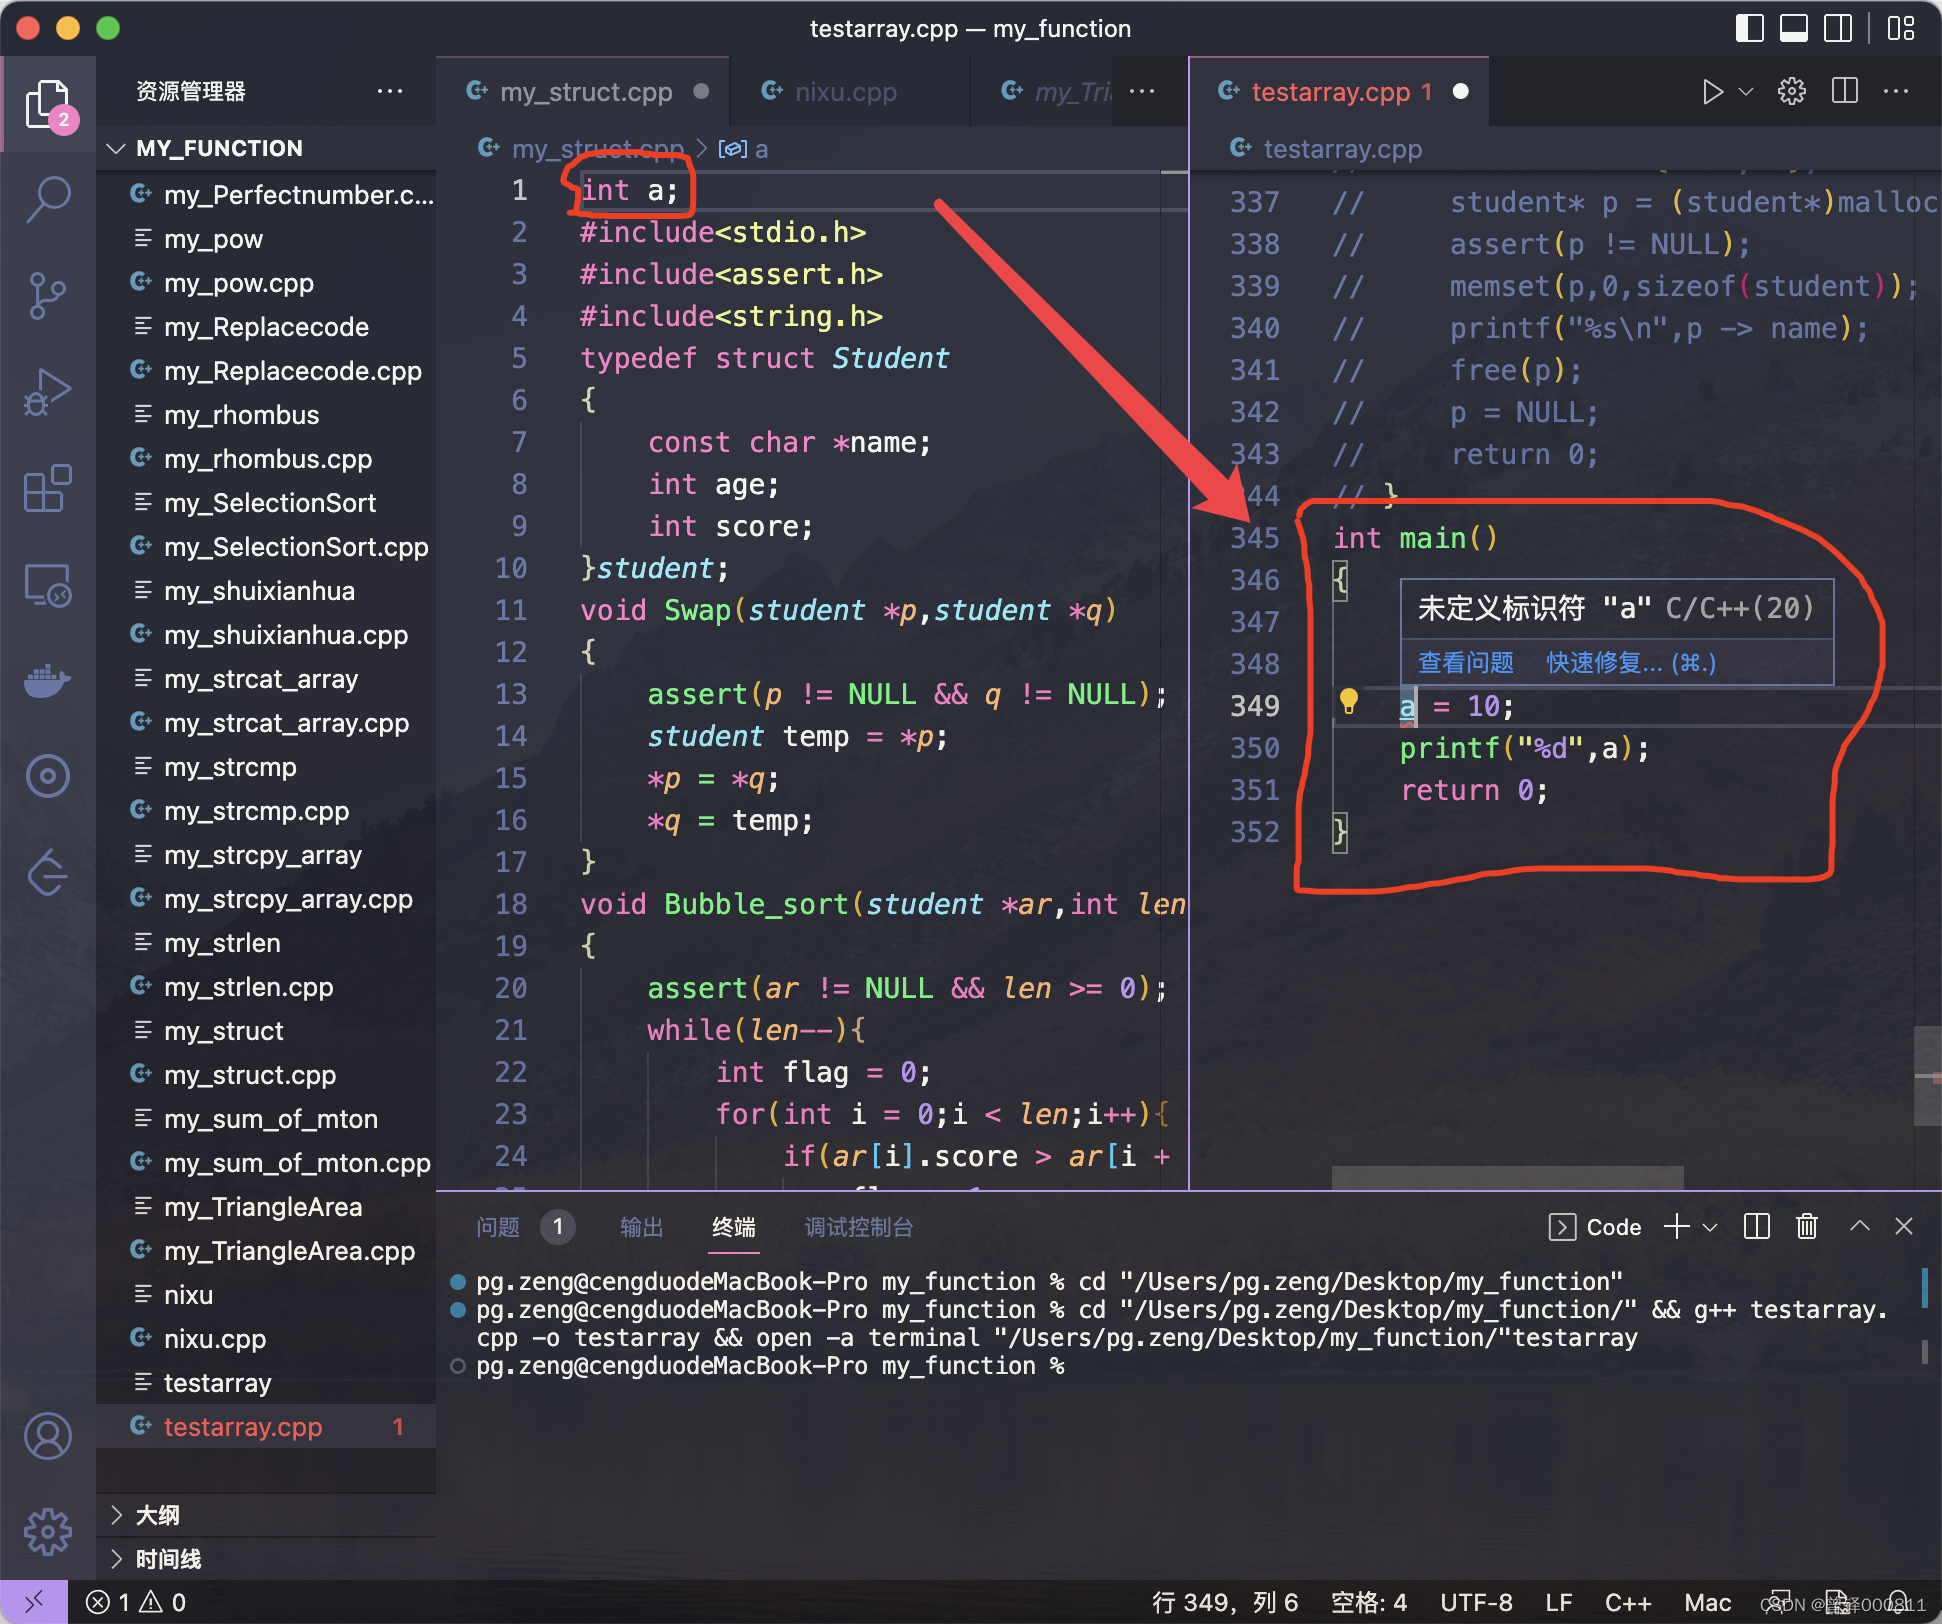Click the Run Code play button
This screenshot has width=1942, height=1624.
coord(1712,92)
